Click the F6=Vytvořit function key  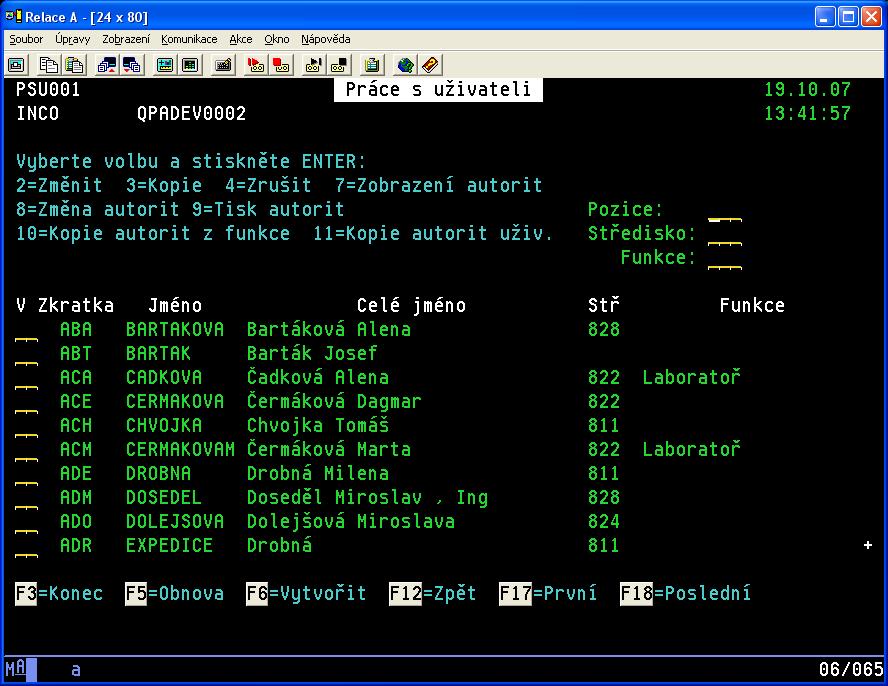pos(306,593)
